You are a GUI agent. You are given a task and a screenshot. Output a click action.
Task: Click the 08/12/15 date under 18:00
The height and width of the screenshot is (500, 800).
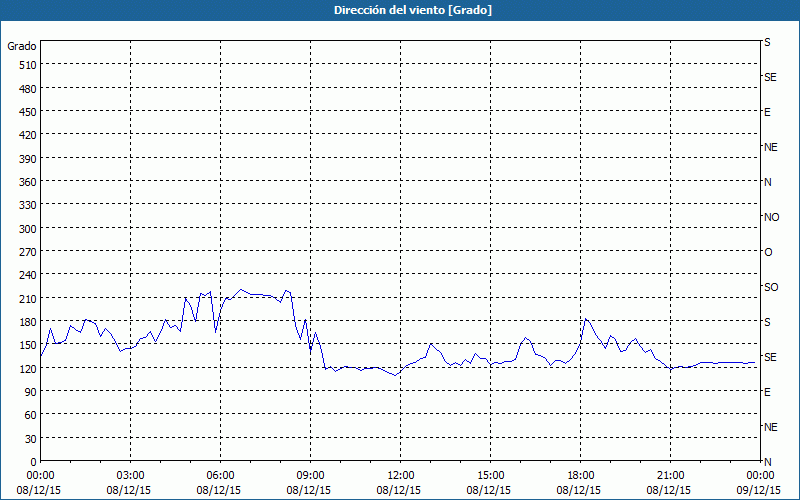579,490
